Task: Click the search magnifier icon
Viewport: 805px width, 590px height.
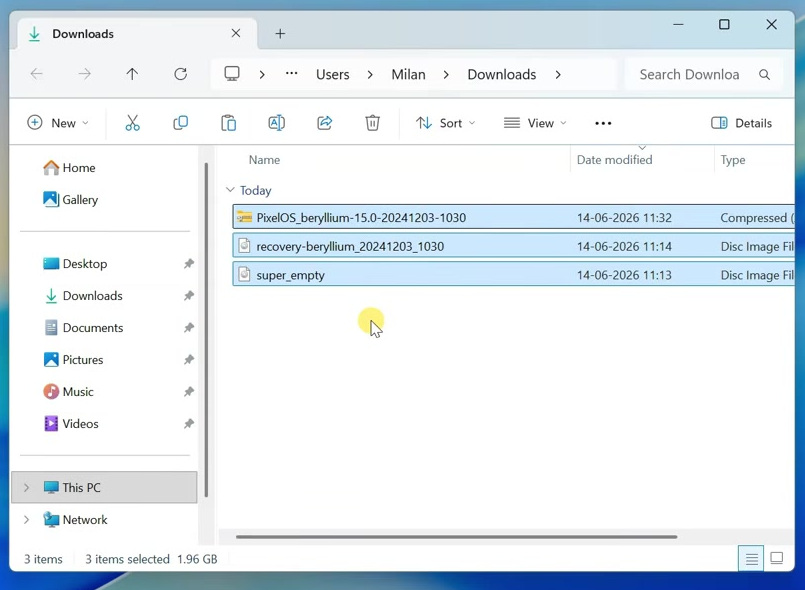Action: coord(764,75)
